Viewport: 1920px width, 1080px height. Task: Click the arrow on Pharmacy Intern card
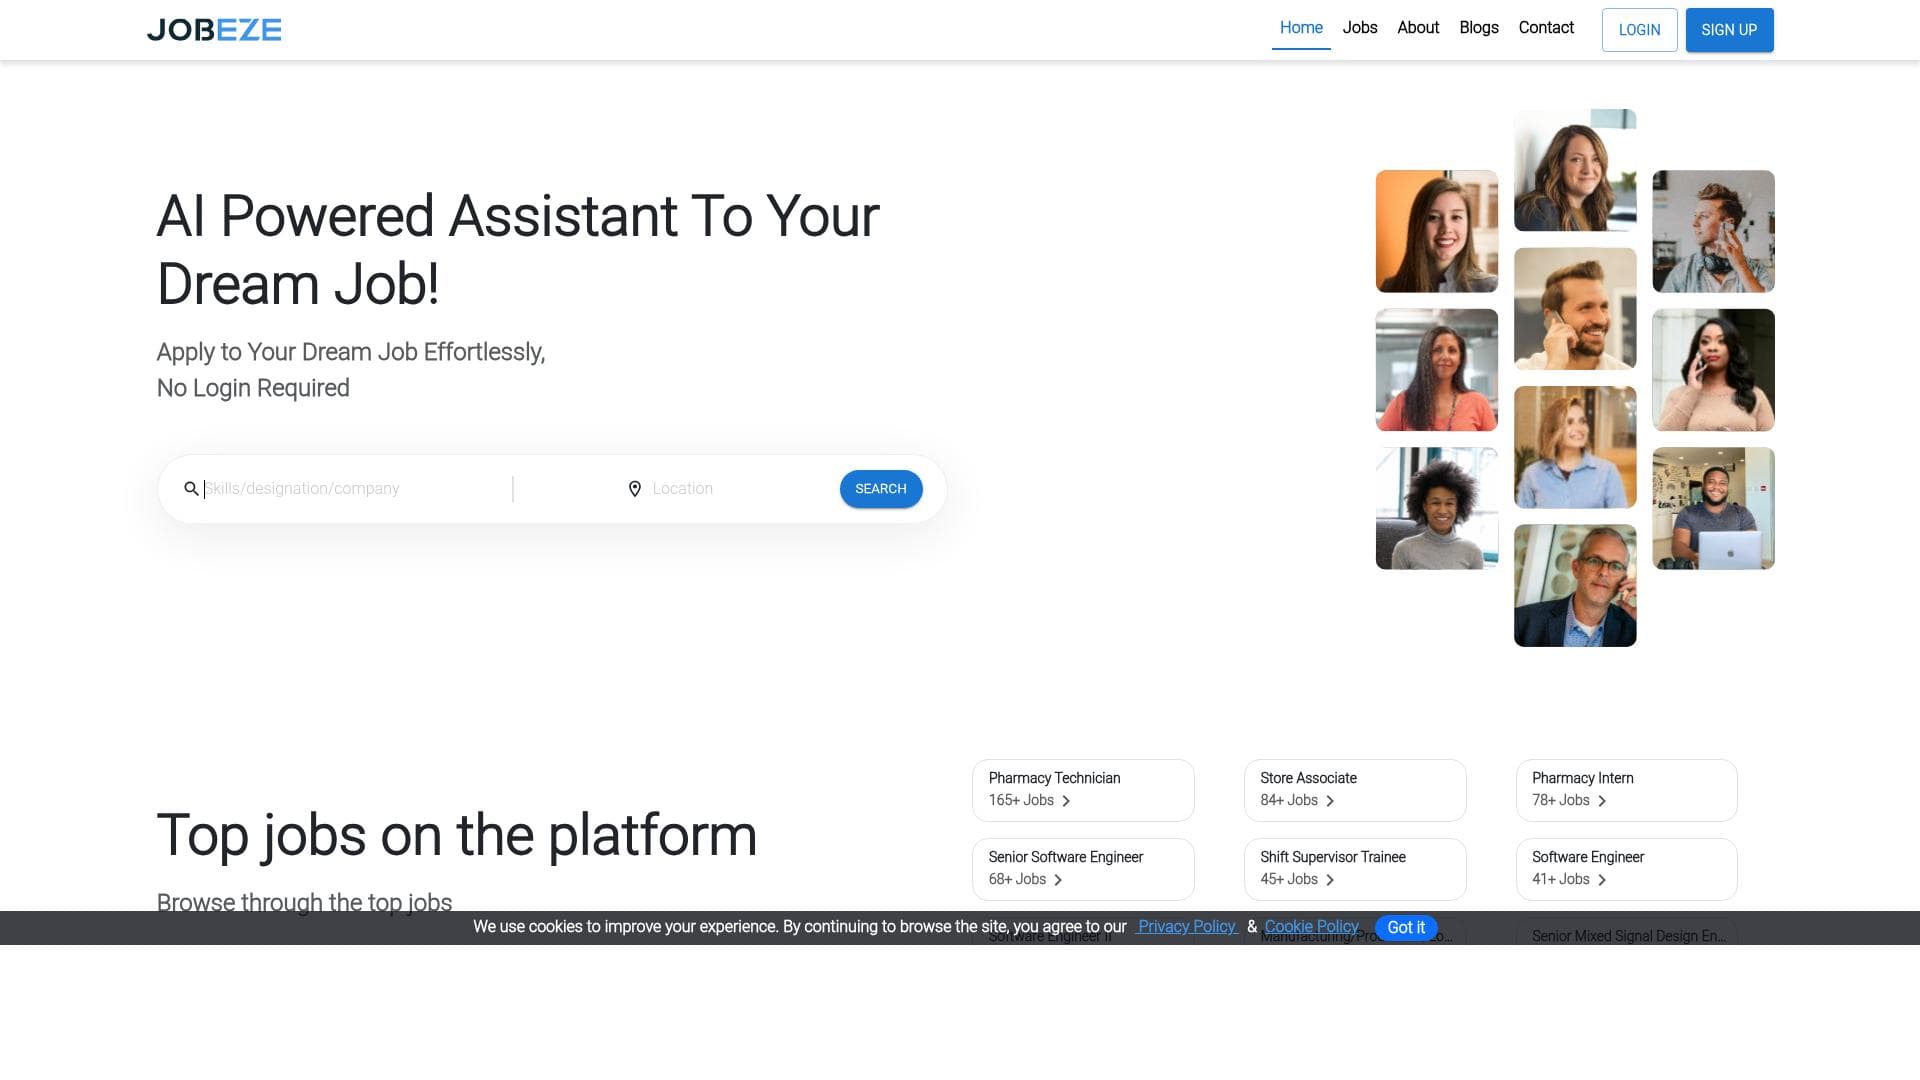pyautogui.click(x=1602, y=801)
